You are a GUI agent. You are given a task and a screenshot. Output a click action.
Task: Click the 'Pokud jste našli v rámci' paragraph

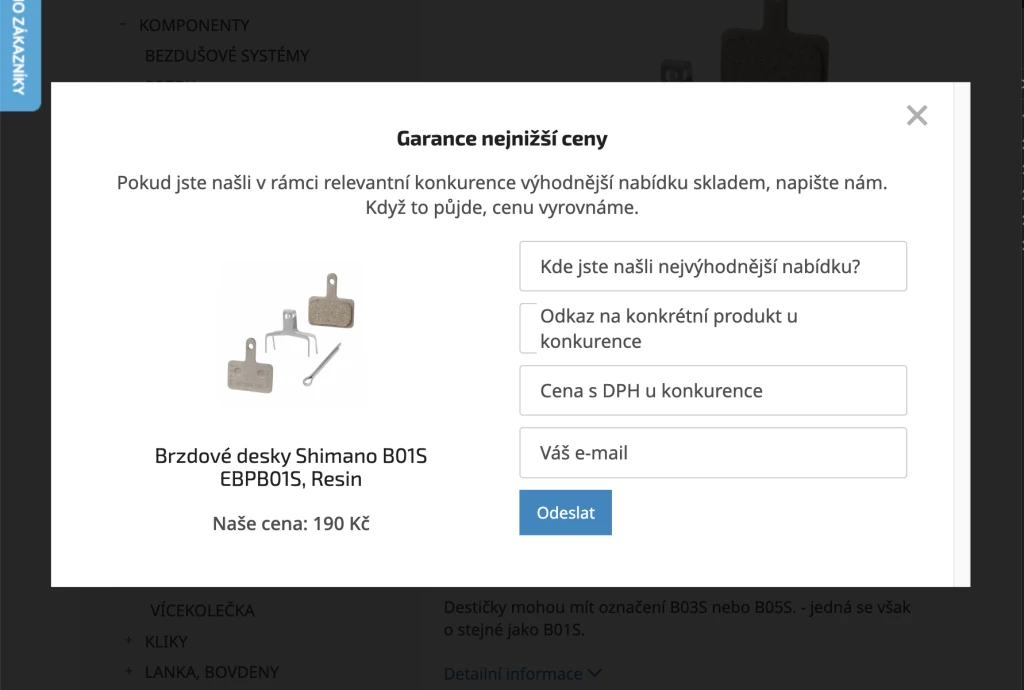[502, 195]
